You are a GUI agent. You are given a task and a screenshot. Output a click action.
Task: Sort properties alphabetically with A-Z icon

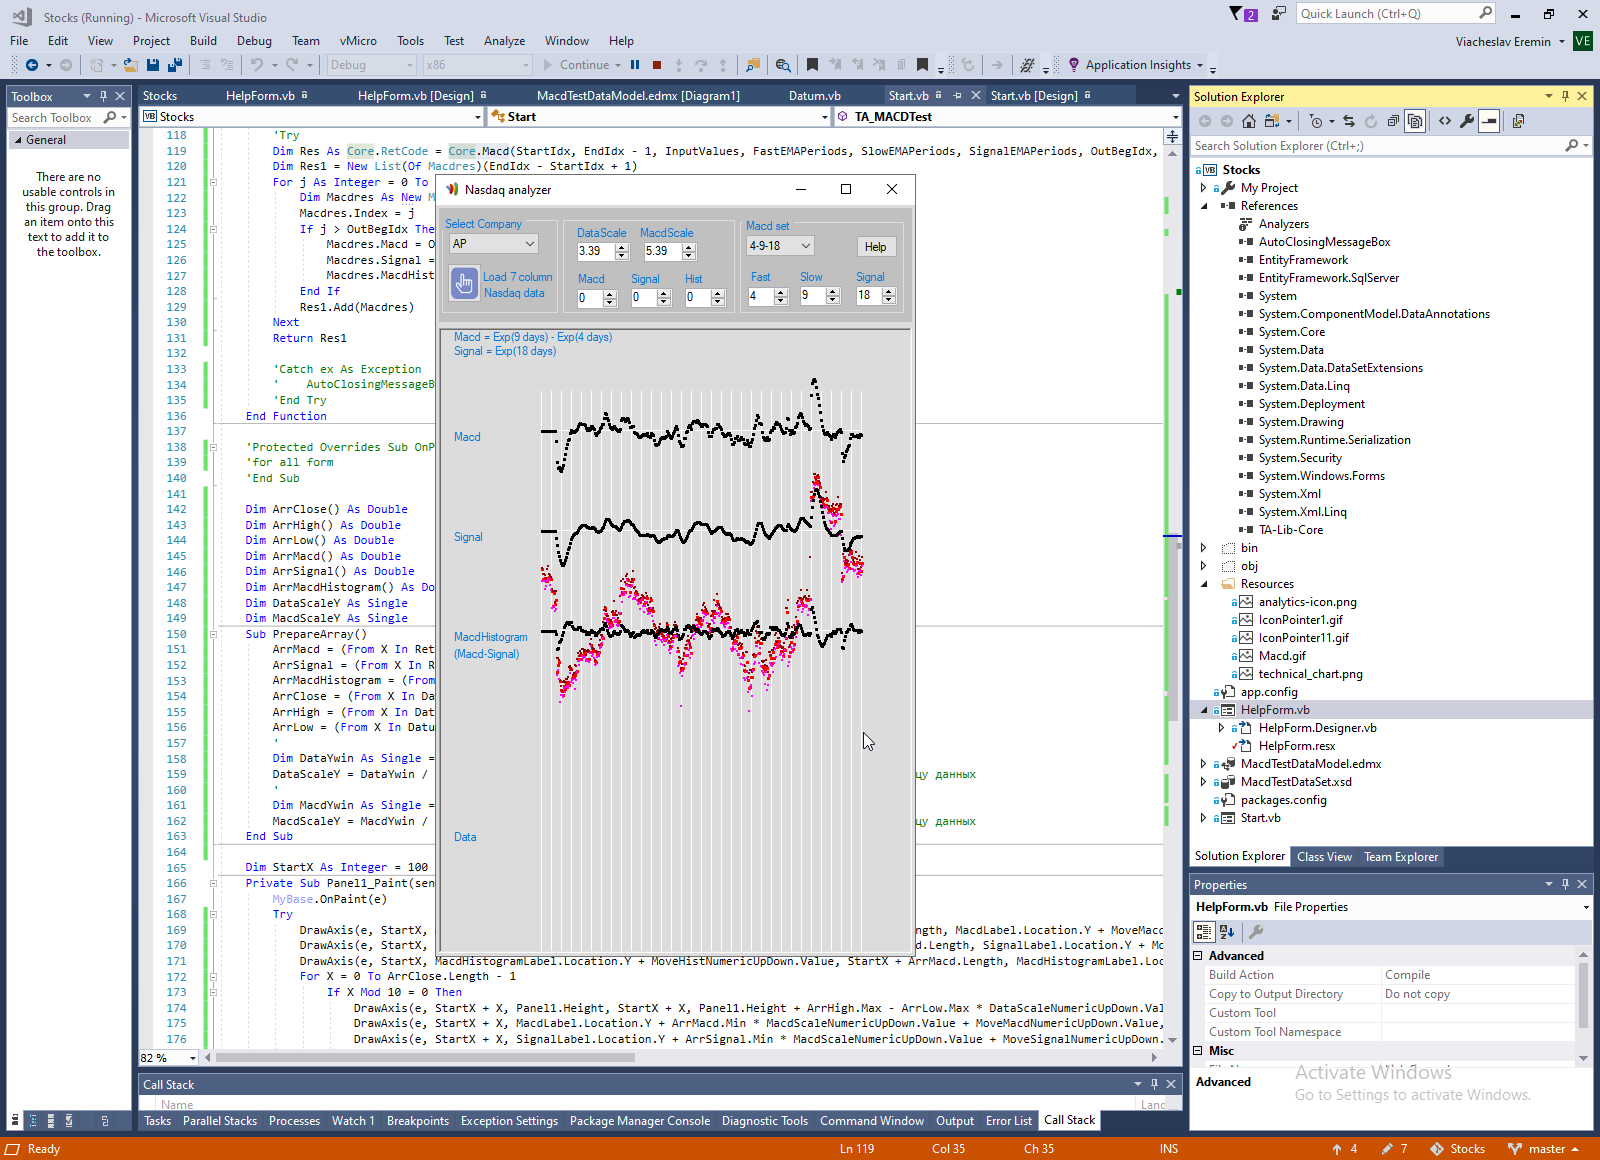1227,932
